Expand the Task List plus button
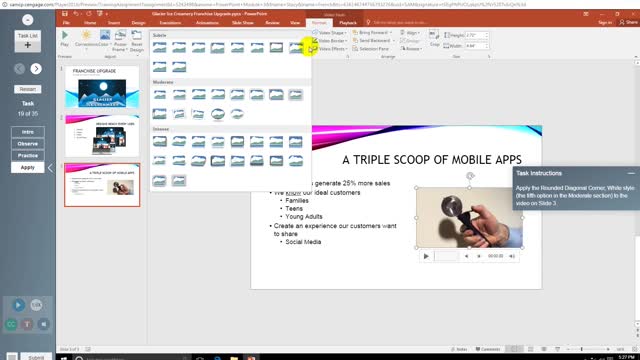This screenshot has height=360, width=640. 28,45
